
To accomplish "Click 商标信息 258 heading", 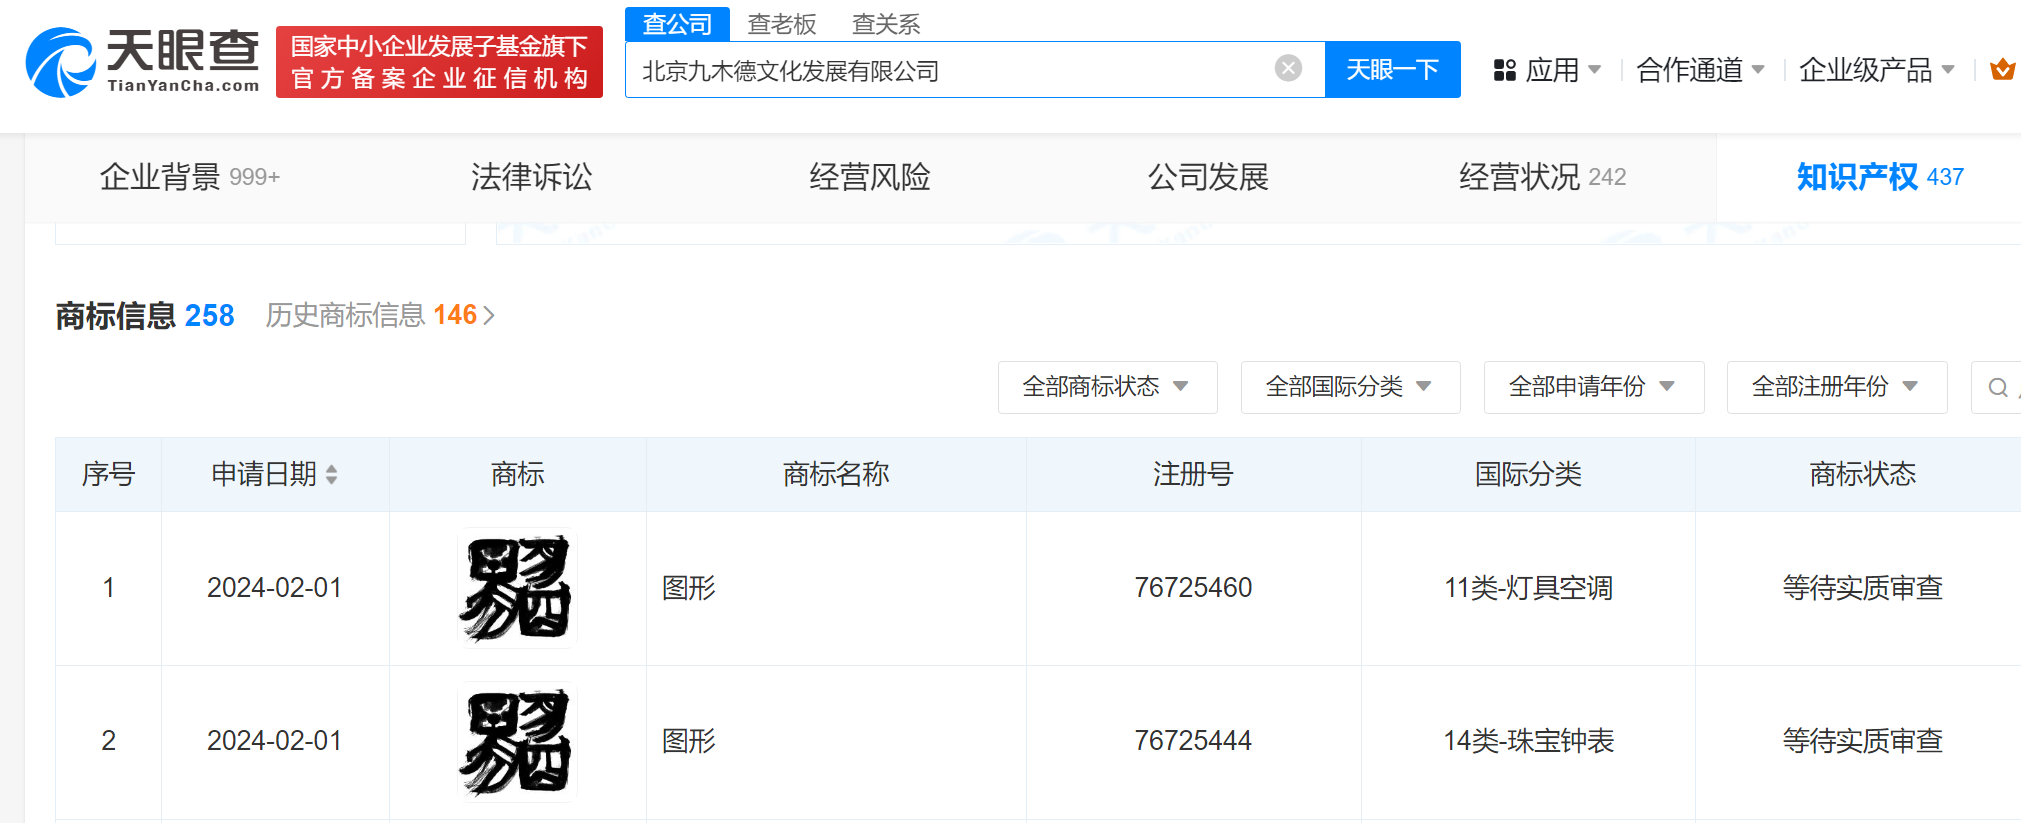I will [x=145, y=315].
